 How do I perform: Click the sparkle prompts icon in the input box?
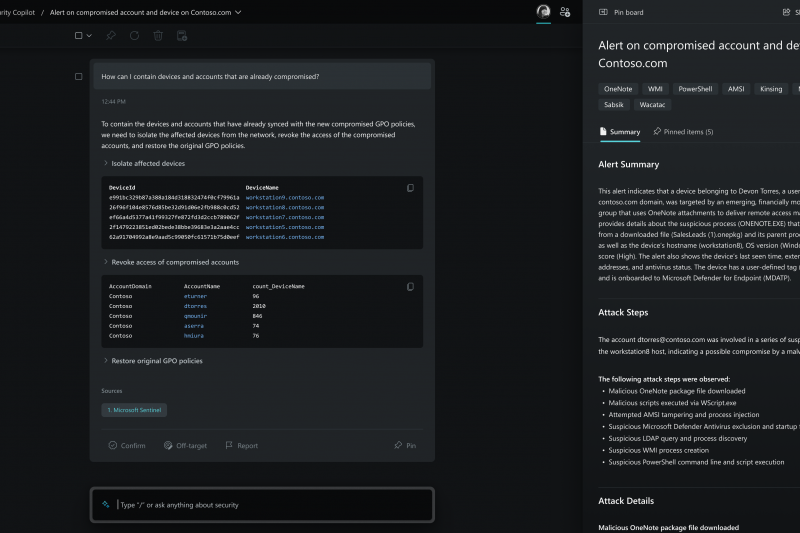(106, 504)
